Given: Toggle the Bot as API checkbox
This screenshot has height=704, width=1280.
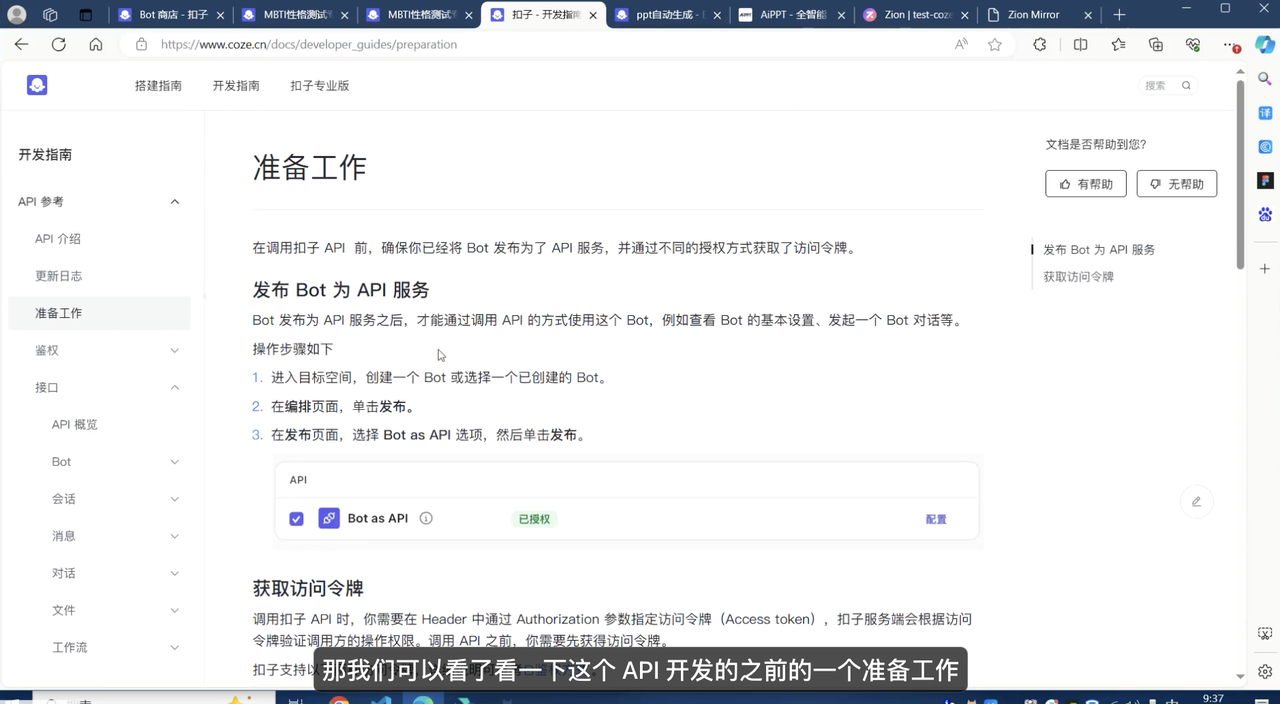Looking at the screenshot, I should pos(296,519).
